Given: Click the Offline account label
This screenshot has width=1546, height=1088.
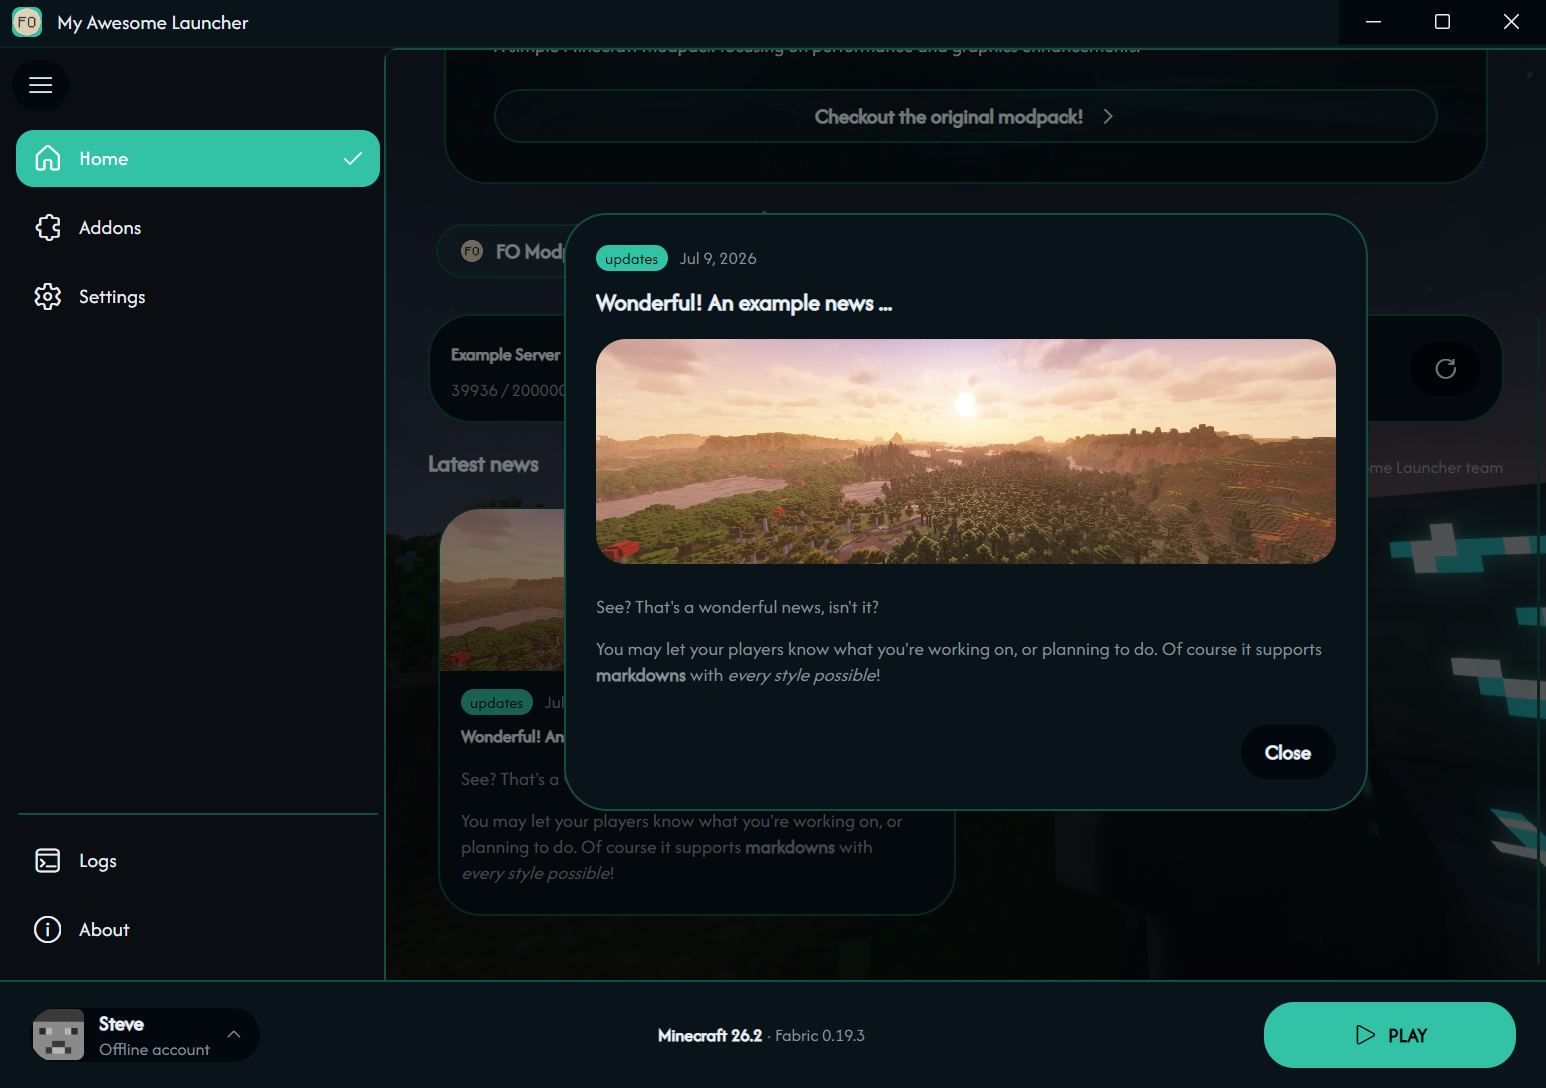Looking at the screenshot, I should [154, 1049].
